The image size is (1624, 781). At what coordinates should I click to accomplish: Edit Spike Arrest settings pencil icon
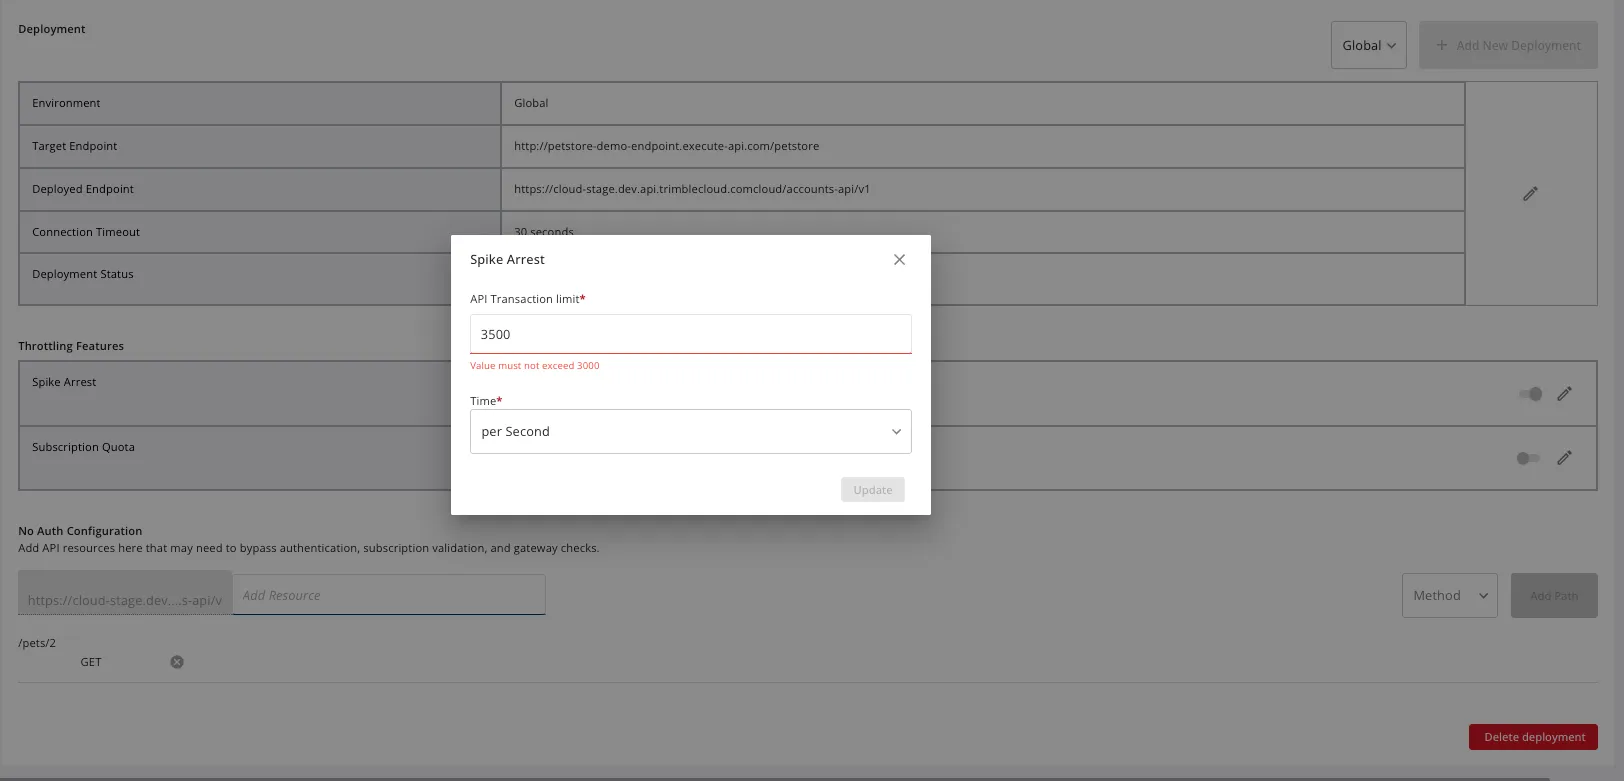1564,394
